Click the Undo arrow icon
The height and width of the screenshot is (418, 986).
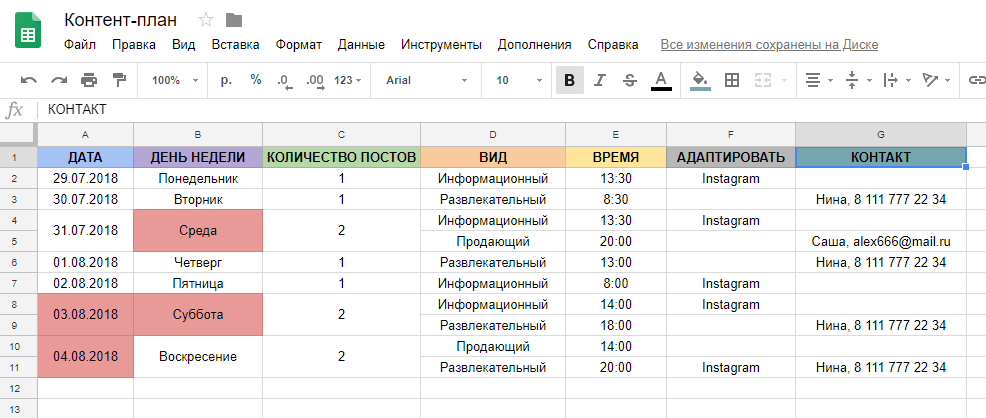tap(29, 80)
